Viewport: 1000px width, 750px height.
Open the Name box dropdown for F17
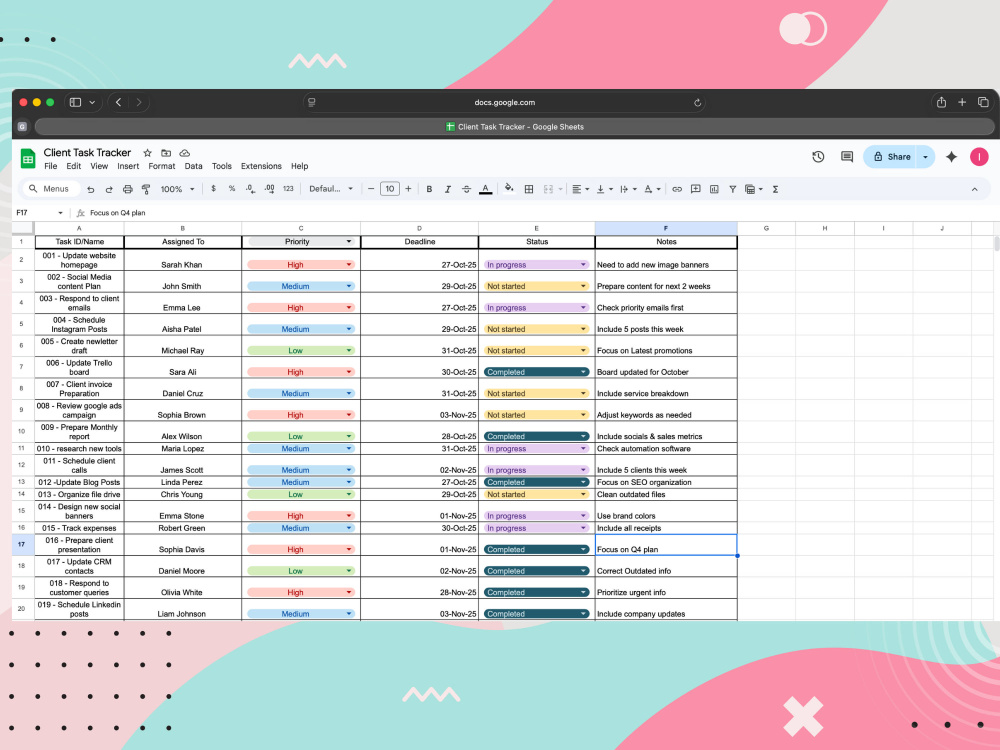(61, 213)
